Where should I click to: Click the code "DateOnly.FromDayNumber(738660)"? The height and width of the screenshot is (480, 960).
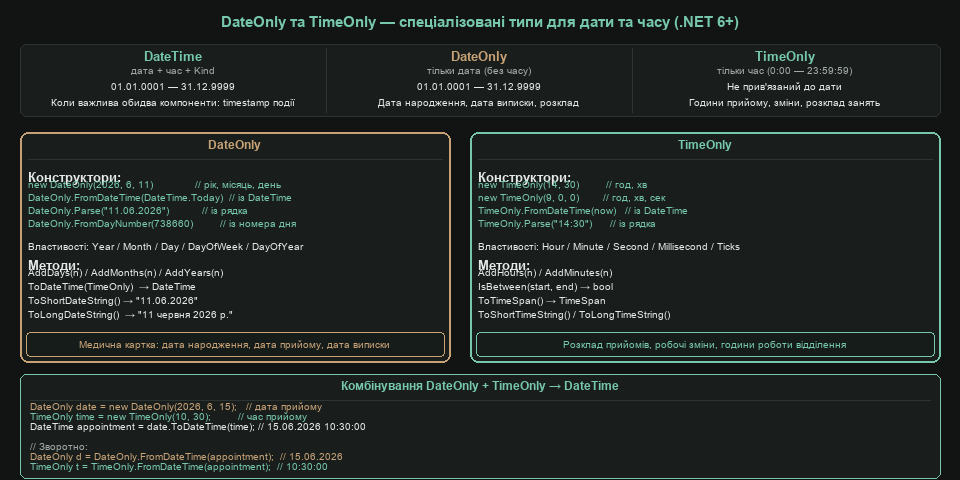point(111,224)
